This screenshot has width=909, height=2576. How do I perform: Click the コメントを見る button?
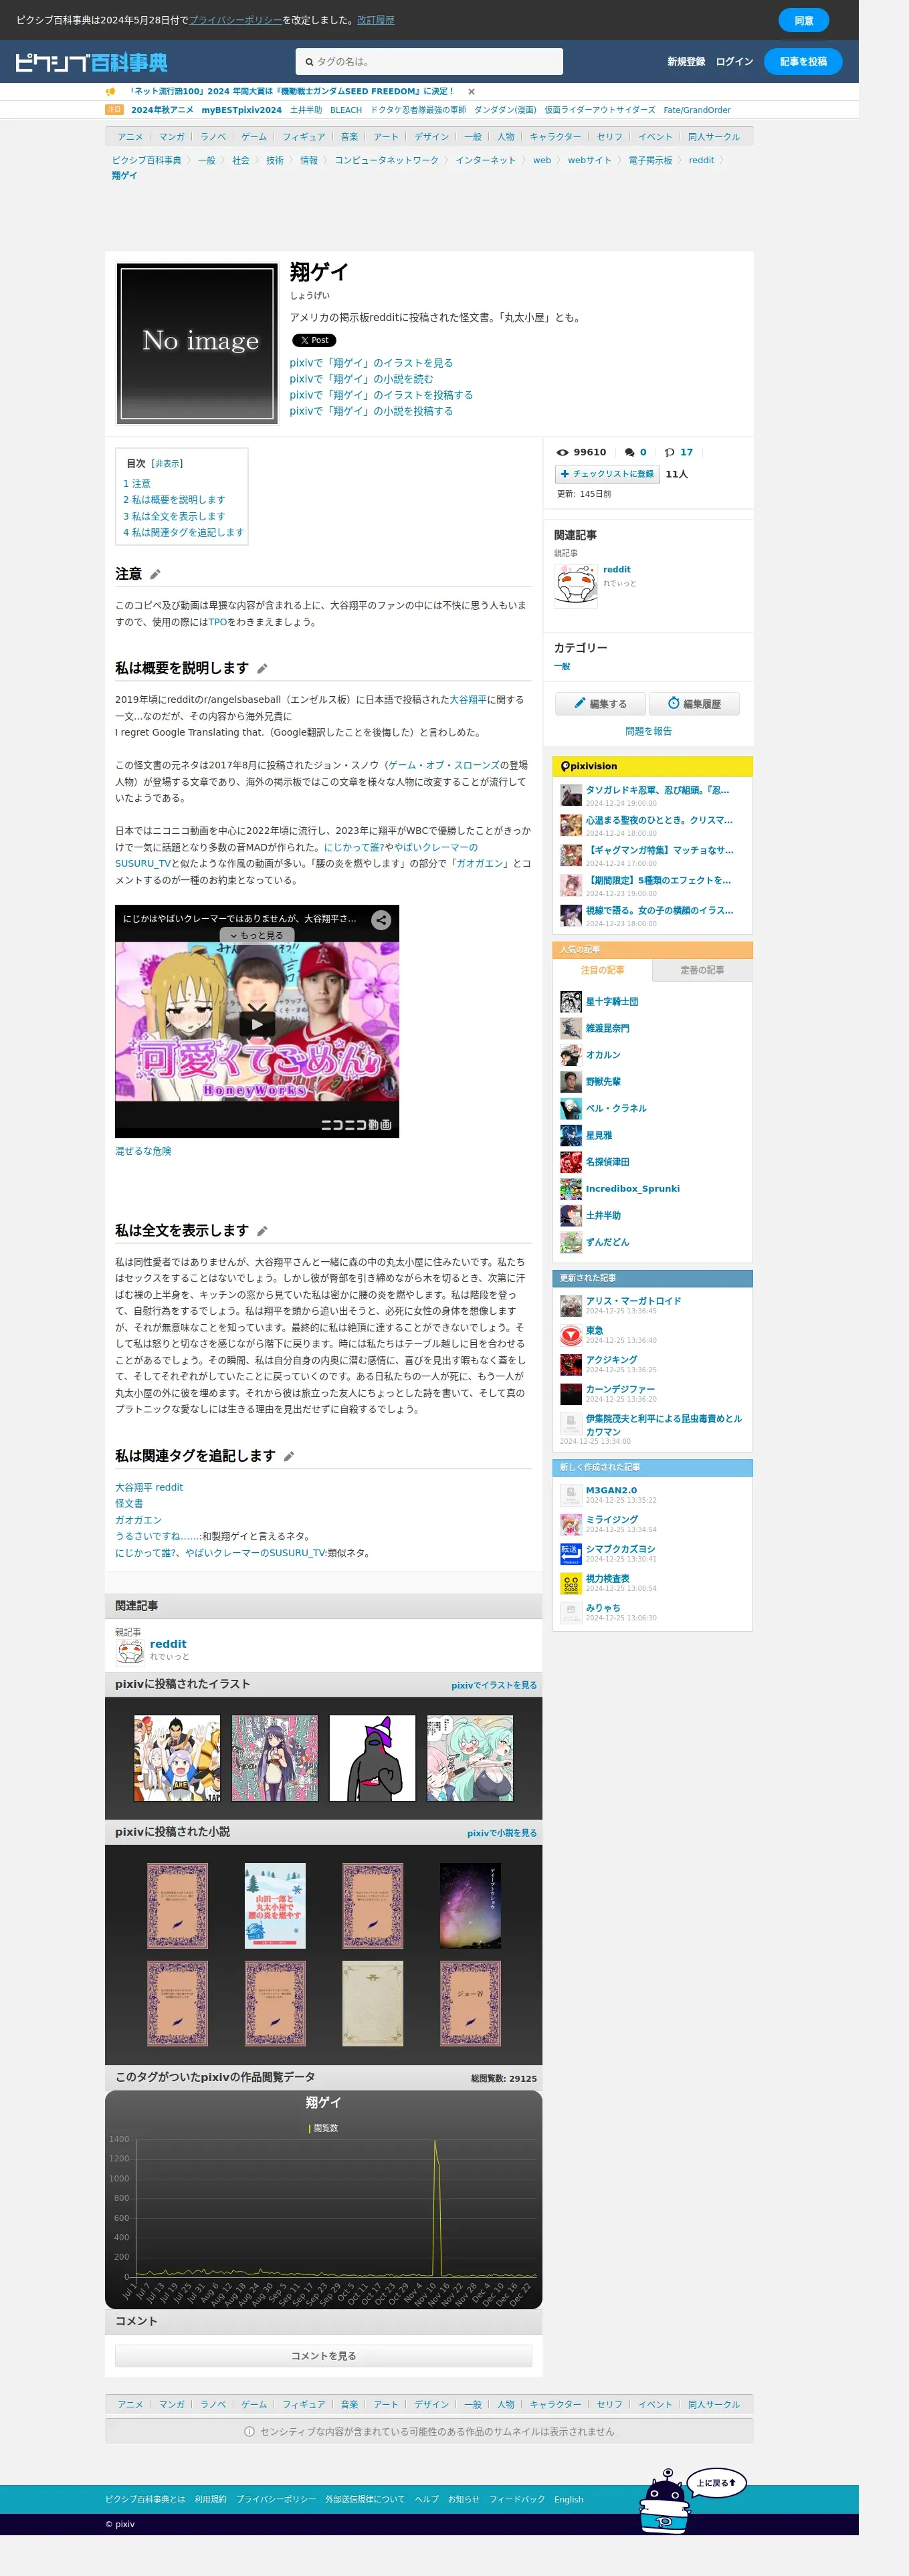pyautogui.click(x=323, y=2356)
